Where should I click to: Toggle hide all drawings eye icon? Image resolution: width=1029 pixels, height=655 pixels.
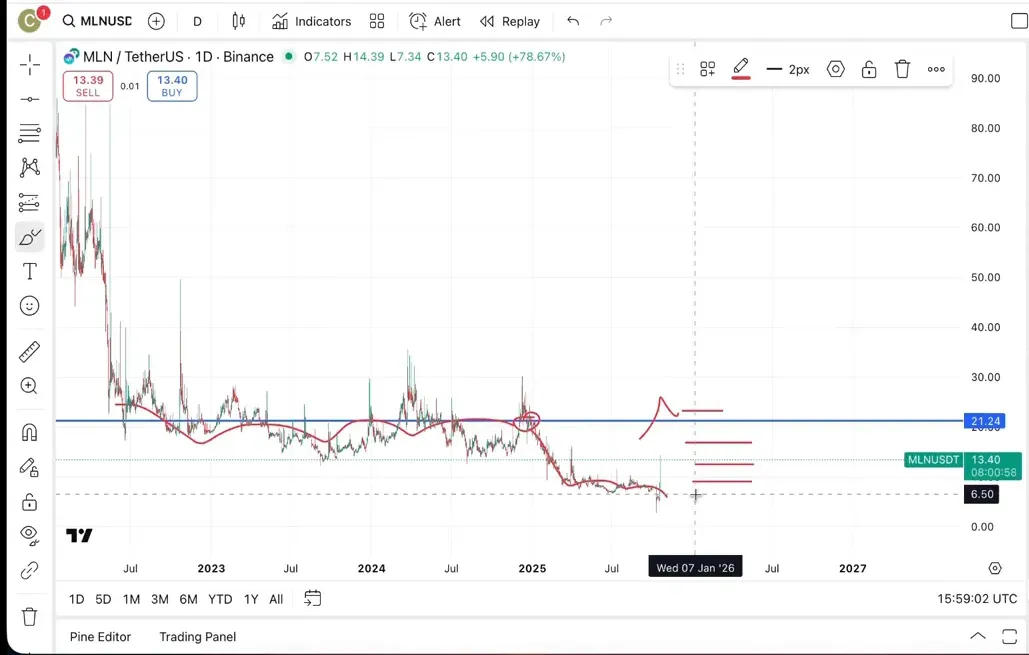[x=30, y=534]
